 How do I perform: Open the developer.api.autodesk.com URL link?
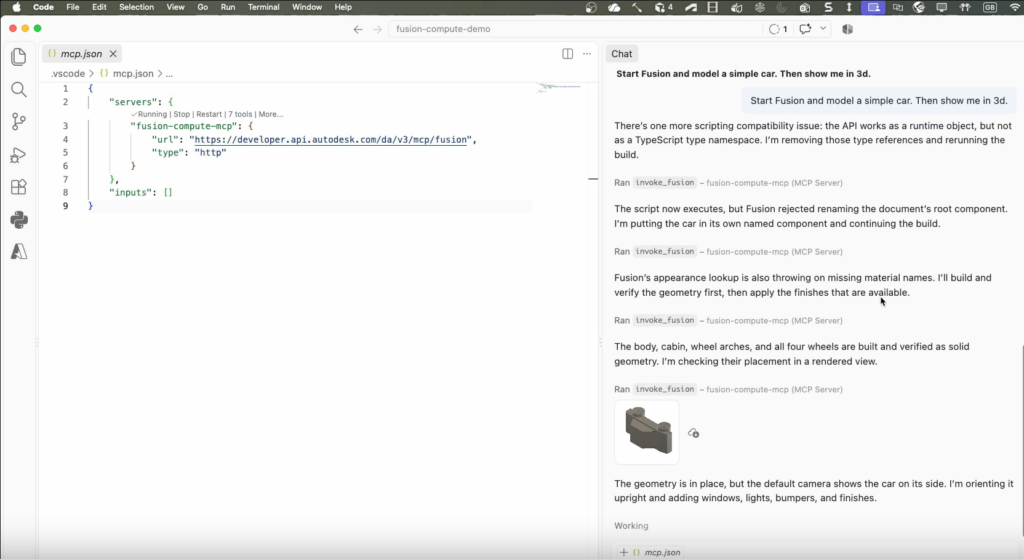(330, 140)
